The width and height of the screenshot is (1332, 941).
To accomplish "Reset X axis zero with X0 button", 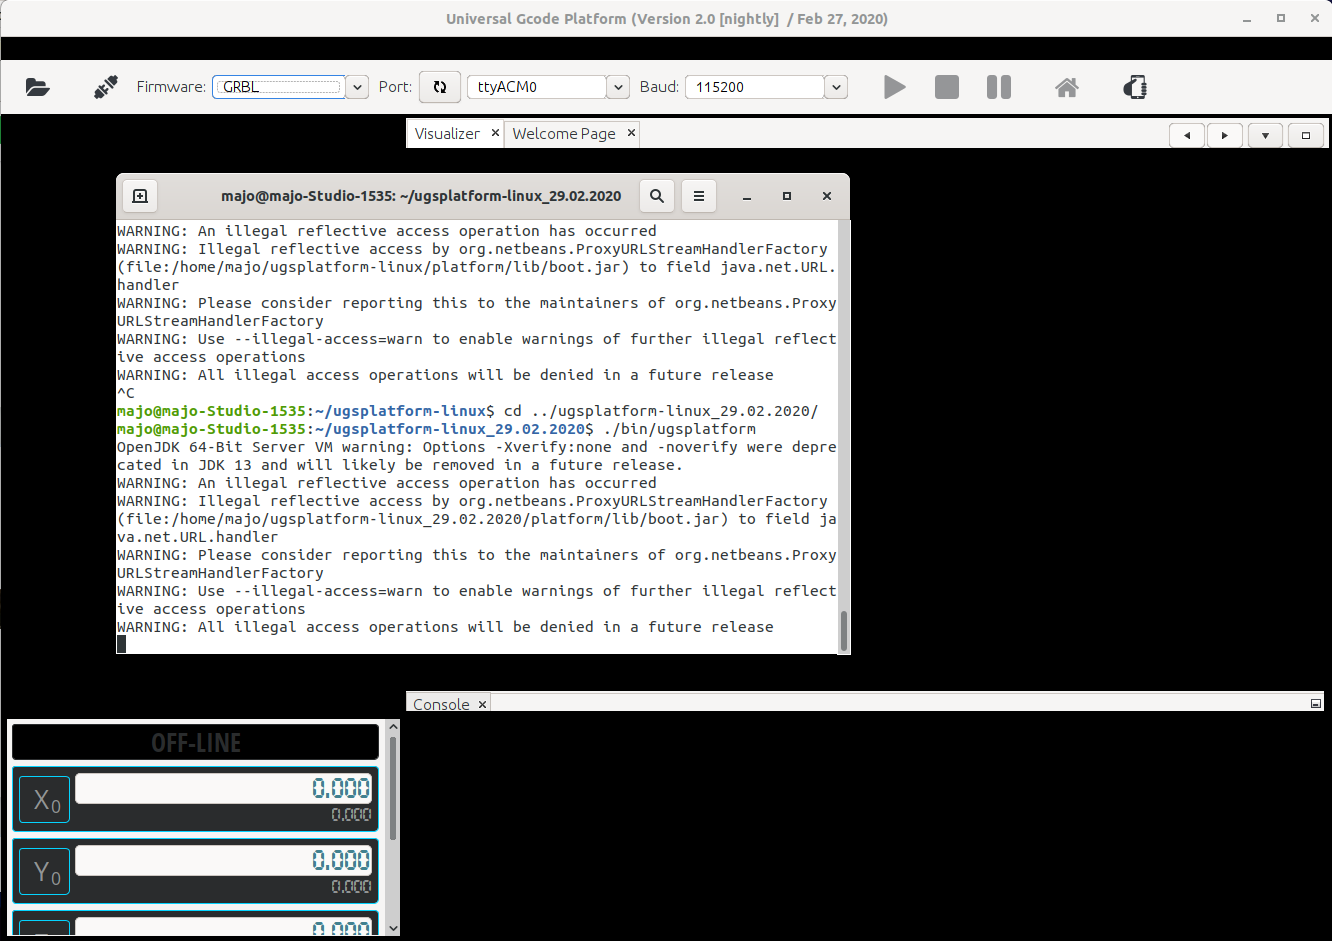I will (45, 800).
